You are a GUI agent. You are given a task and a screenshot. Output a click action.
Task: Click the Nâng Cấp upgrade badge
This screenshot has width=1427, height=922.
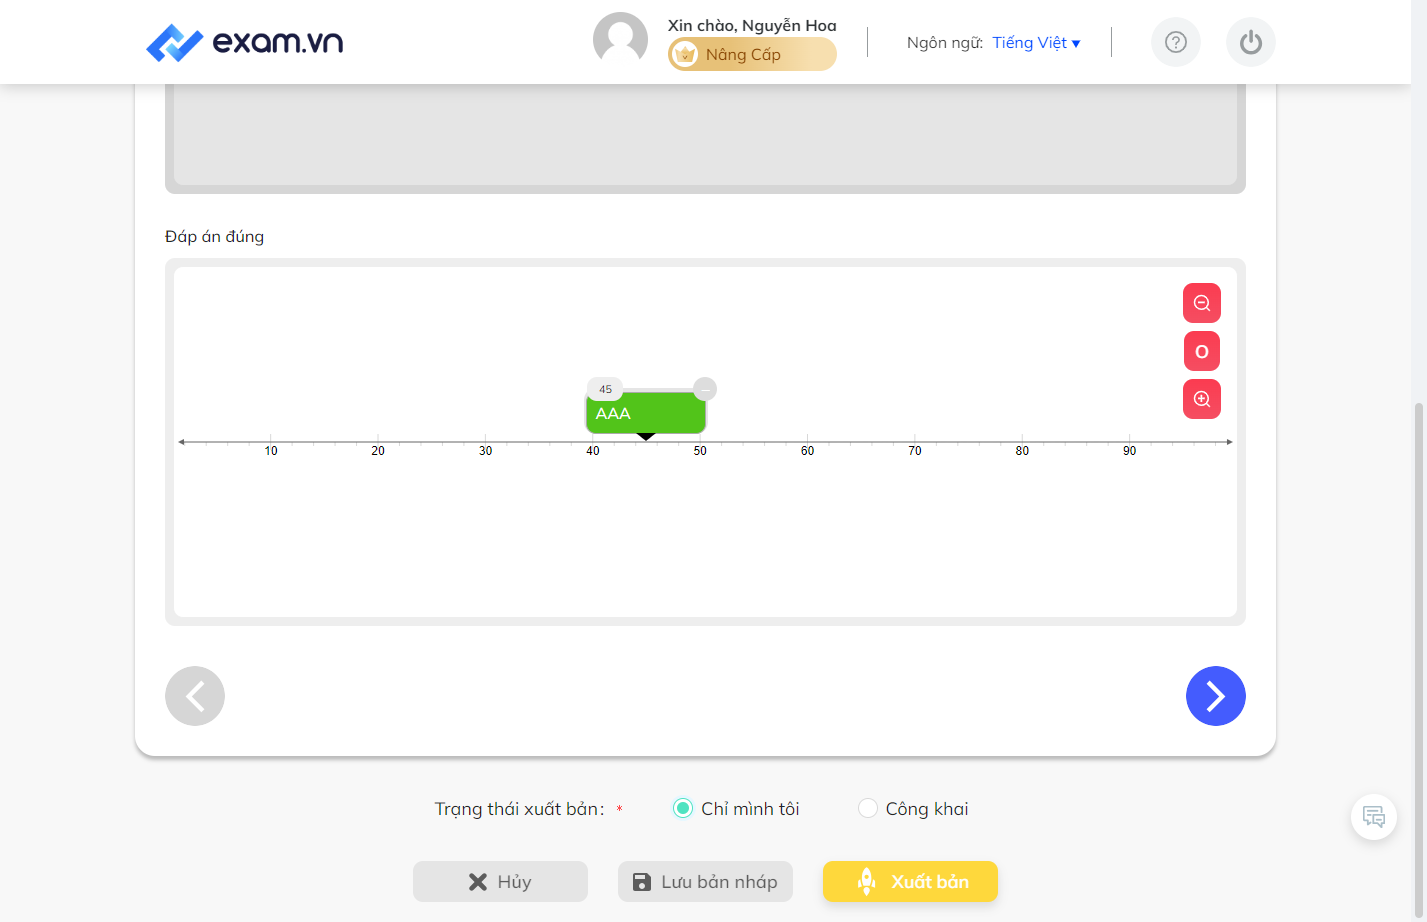[752, 54]
